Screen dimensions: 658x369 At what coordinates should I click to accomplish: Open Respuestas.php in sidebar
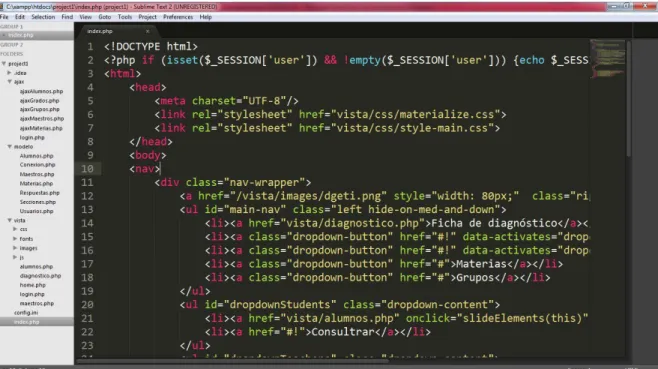point(39,193)
